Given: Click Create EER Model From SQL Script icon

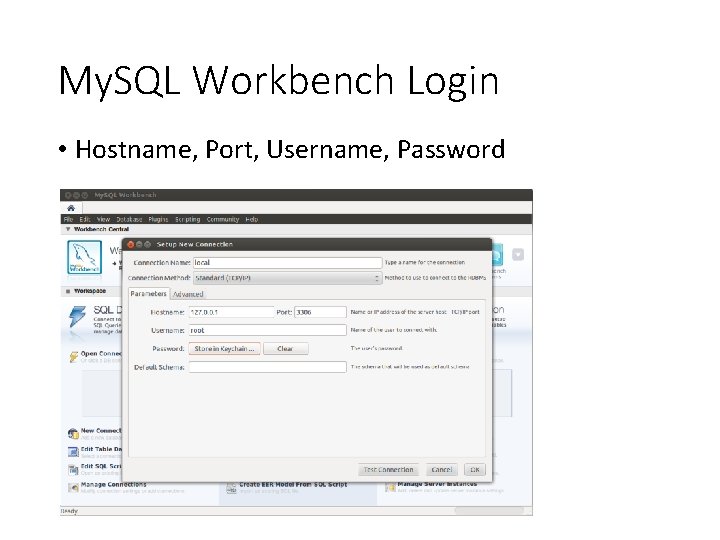Looking at the screenshot, I should pyautogui.click(x=231, y=487).
